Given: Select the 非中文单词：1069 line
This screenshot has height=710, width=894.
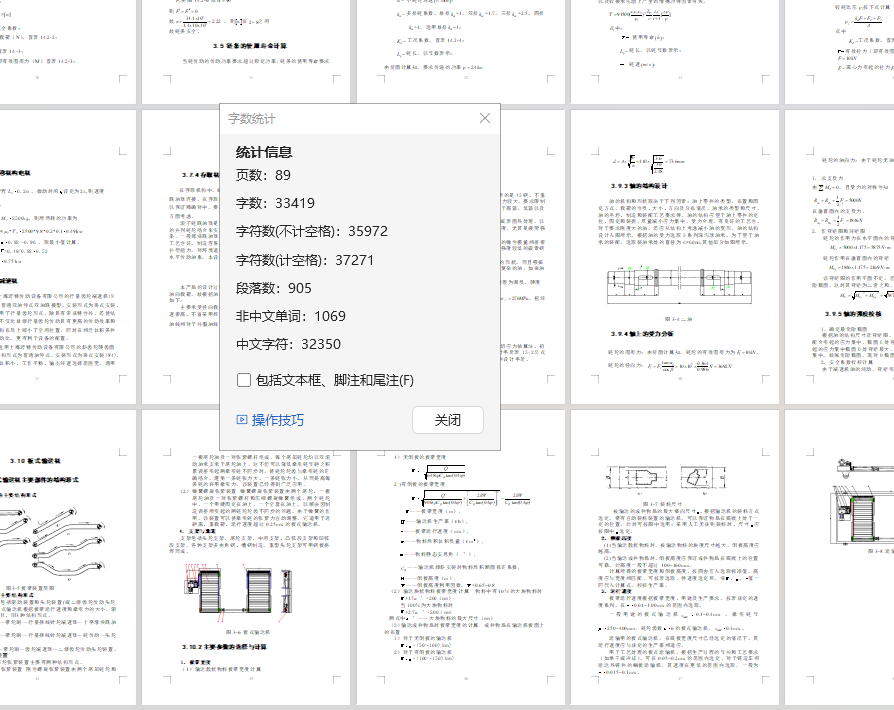Looking at the screenshot, I should [x=291, y=316].
